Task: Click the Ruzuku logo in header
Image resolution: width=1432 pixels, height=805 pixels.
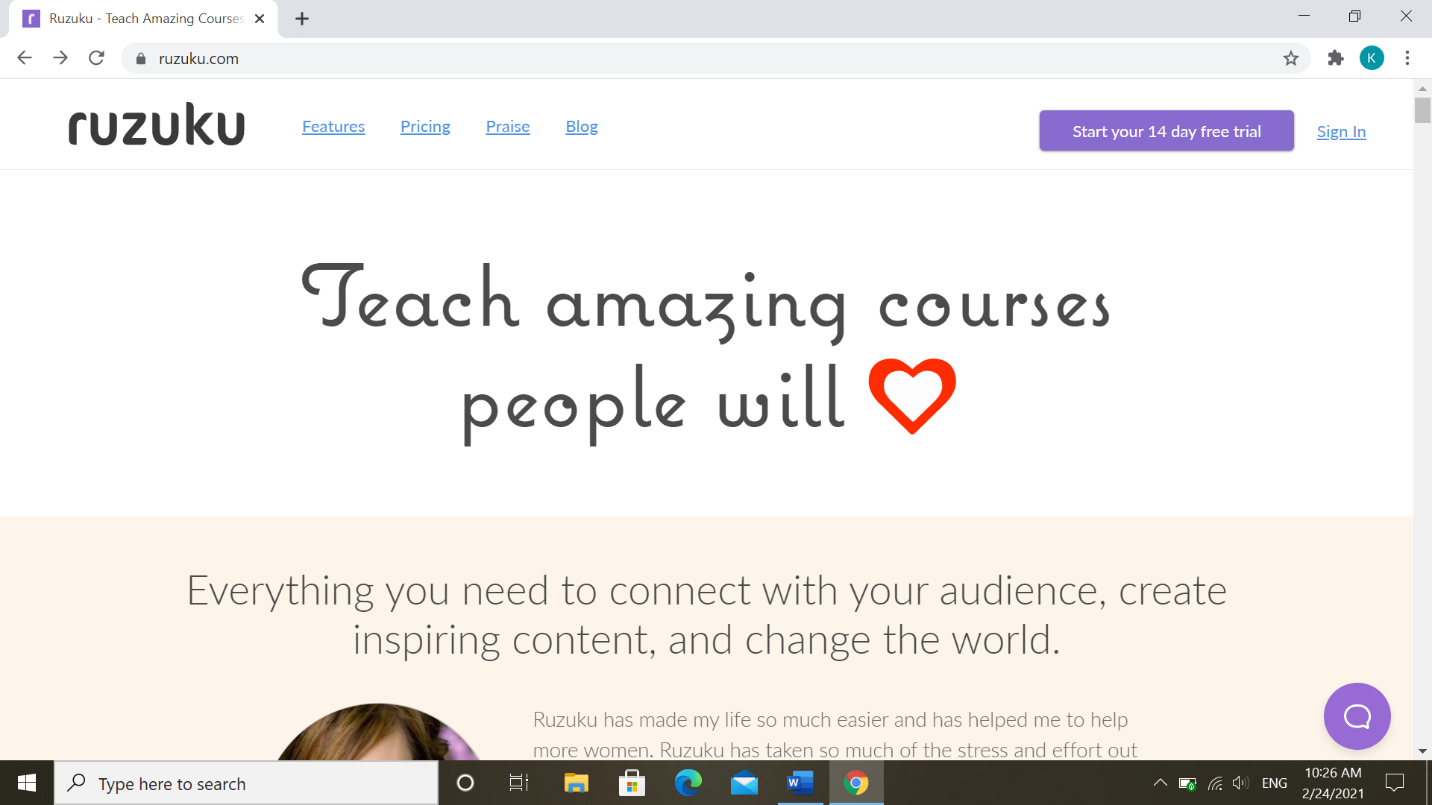Action: [x=156, y=128]
